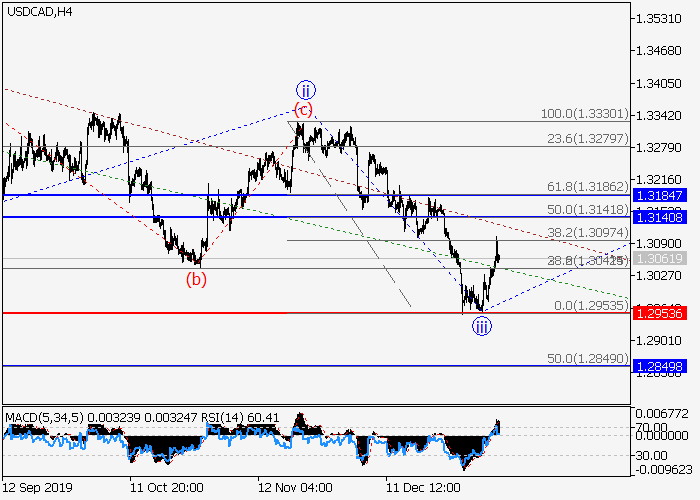Image resolution: width=700 pixels, height=500 pixels.
Task: Click the 11 Dec 12:00 date label
Action: [x=423, y=489]
